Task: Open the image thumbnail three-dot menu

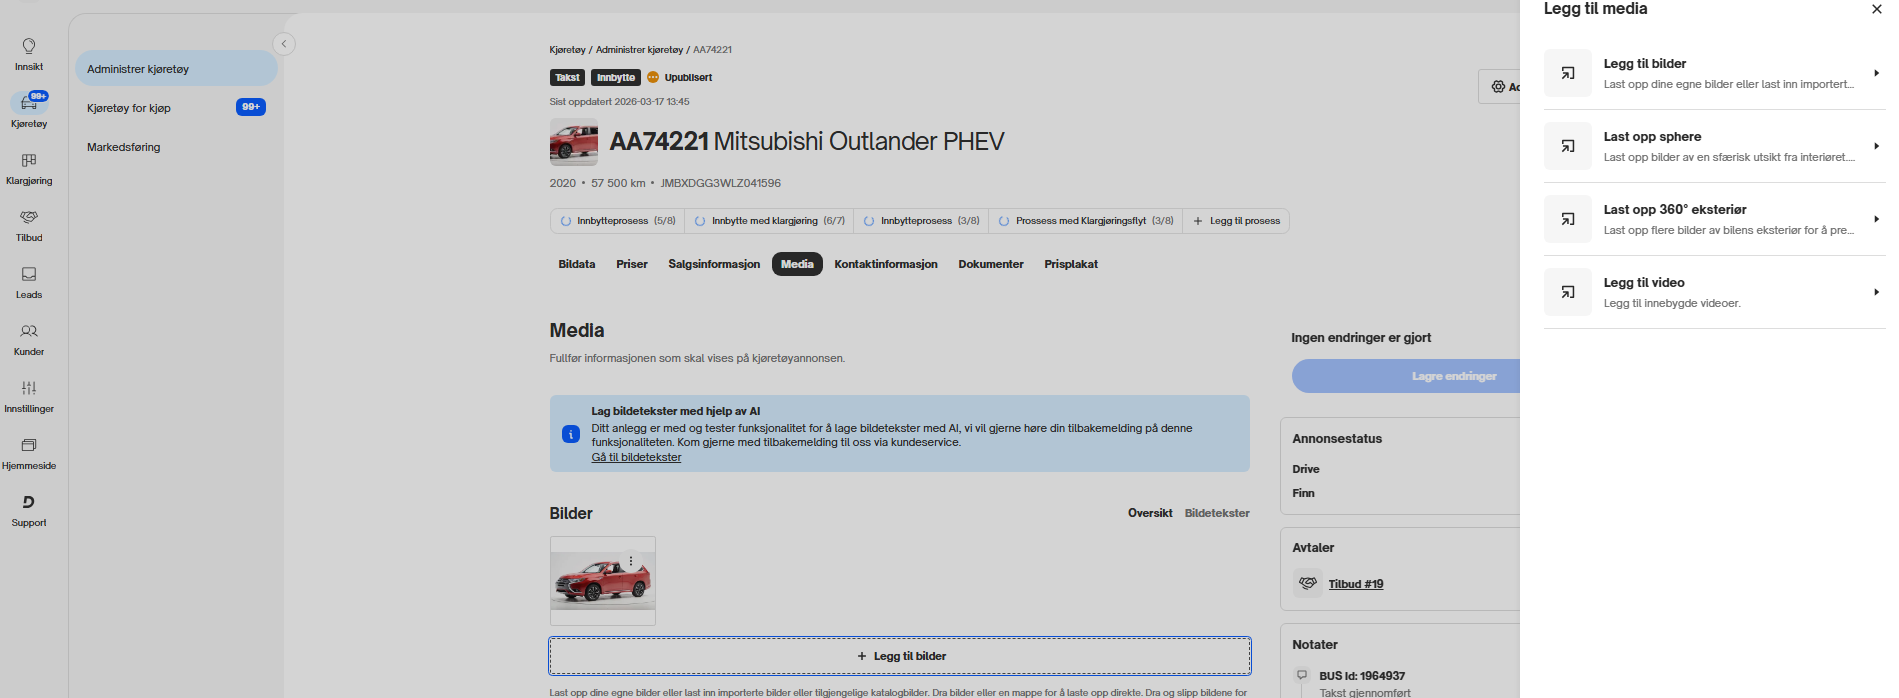Action: (631, 562)
